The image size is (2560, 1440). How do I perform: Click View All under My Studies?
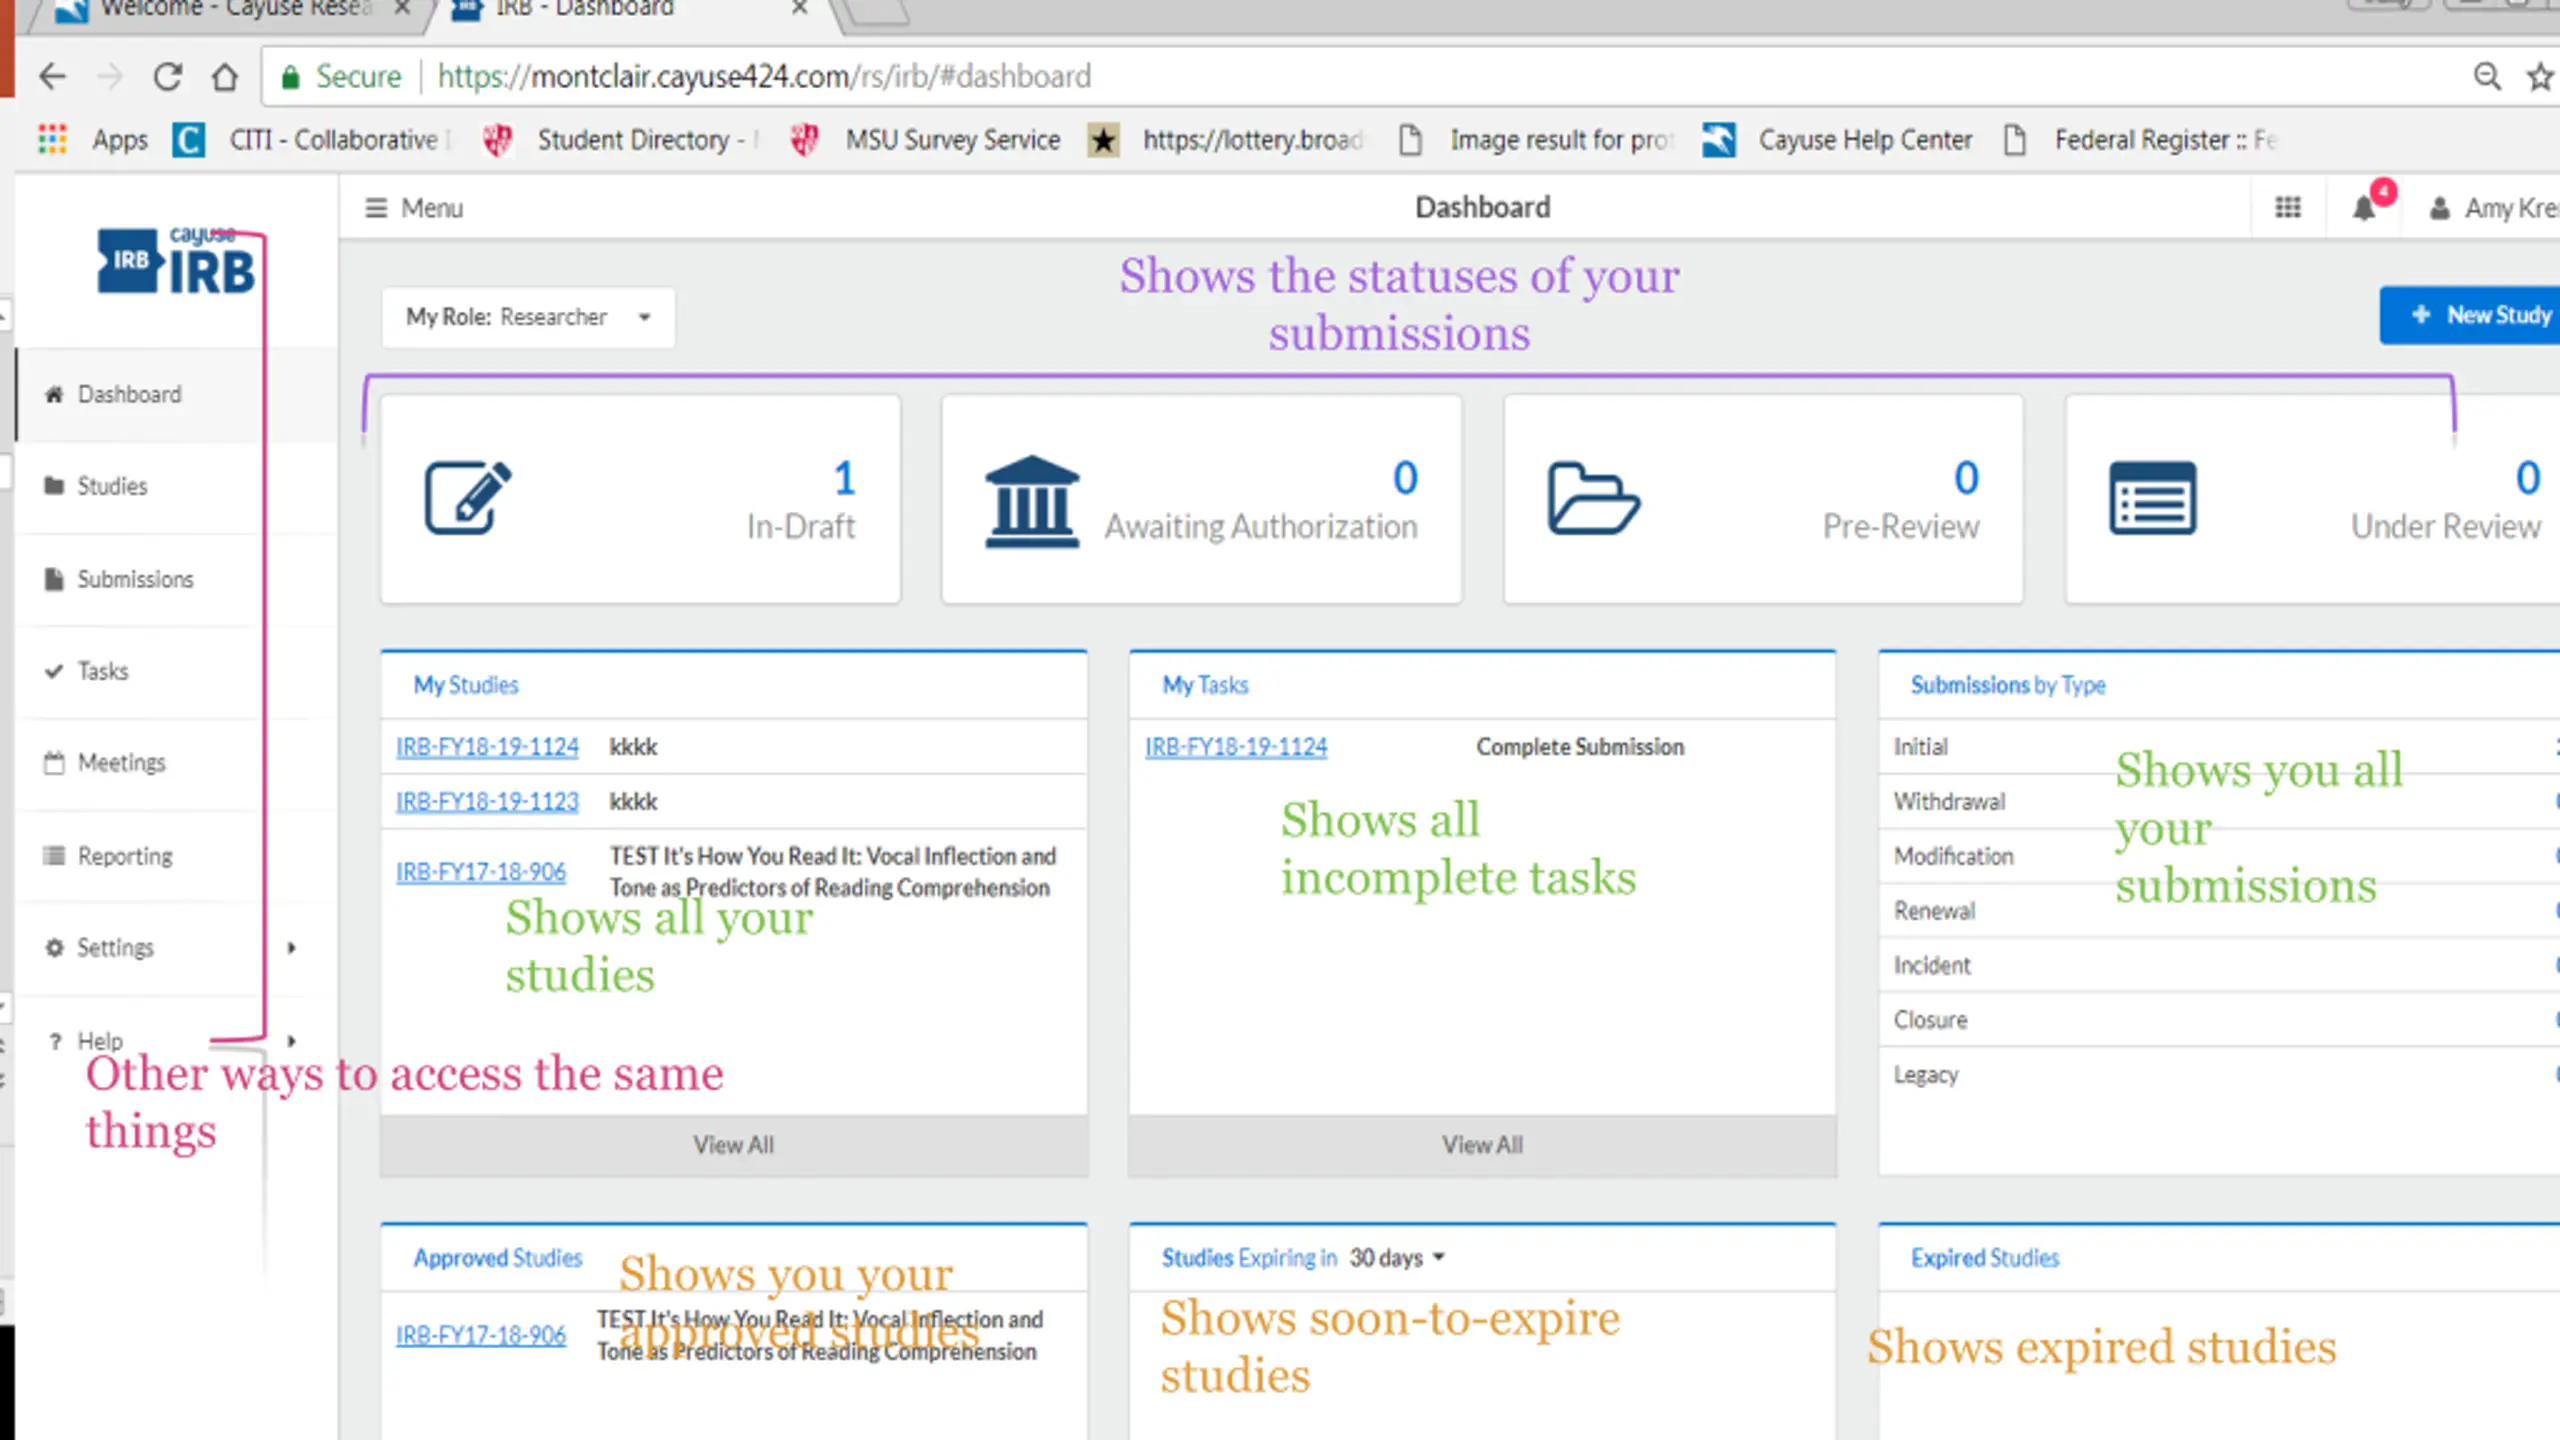(734, 1145)
